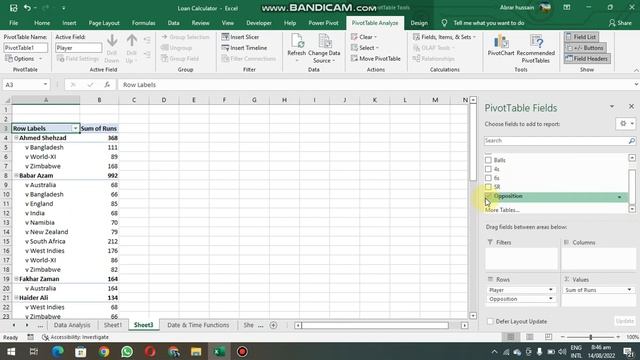Check the Balls field checkbox
640x360 pixels.
(488, 160)
